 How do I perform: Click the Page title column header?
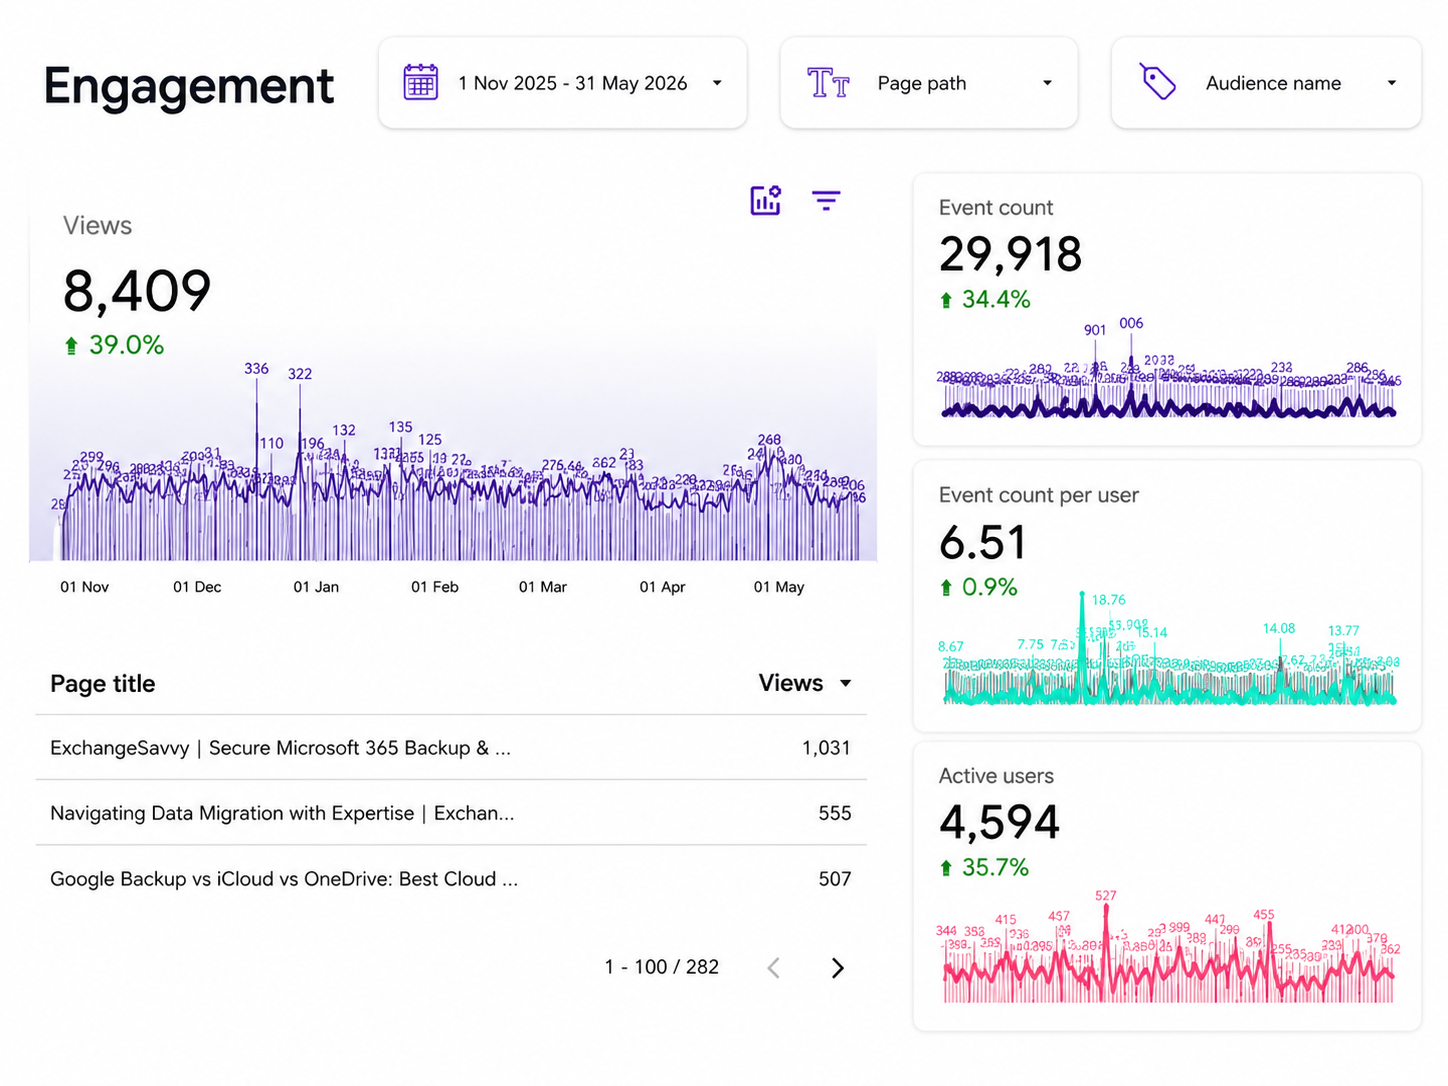pyautogui.click(x=103, y=683)
